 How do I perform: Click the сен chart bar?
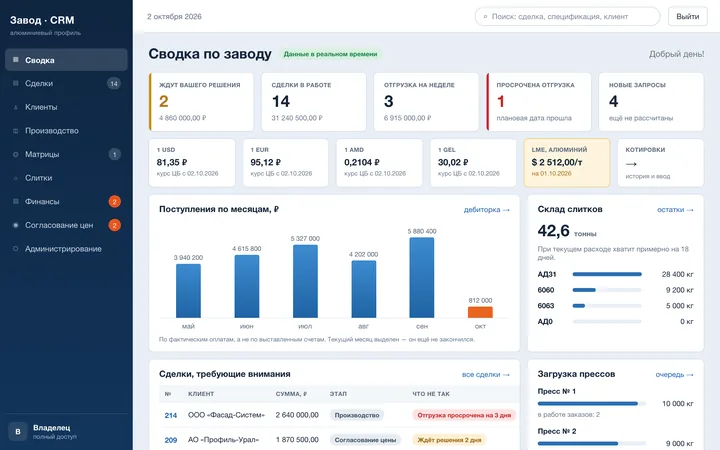pyautogui.click(x=422, y=277)
